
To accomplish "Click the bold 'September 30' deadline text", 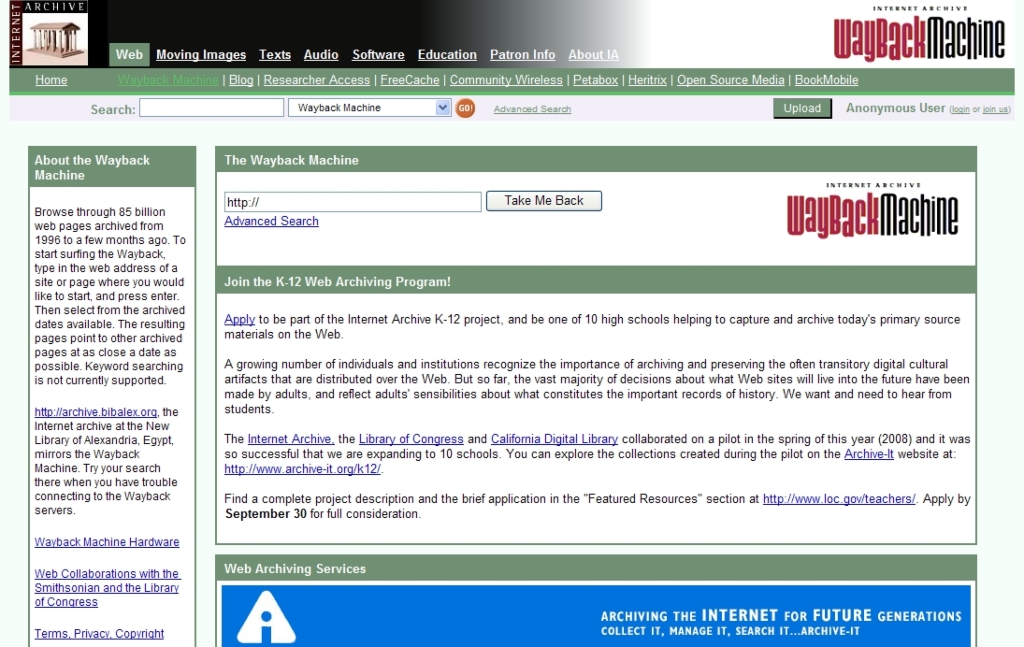I will 266,514.
